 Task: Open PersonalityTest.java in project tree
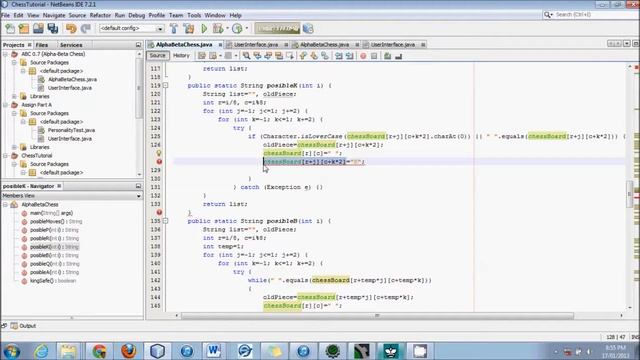[71, 130]
